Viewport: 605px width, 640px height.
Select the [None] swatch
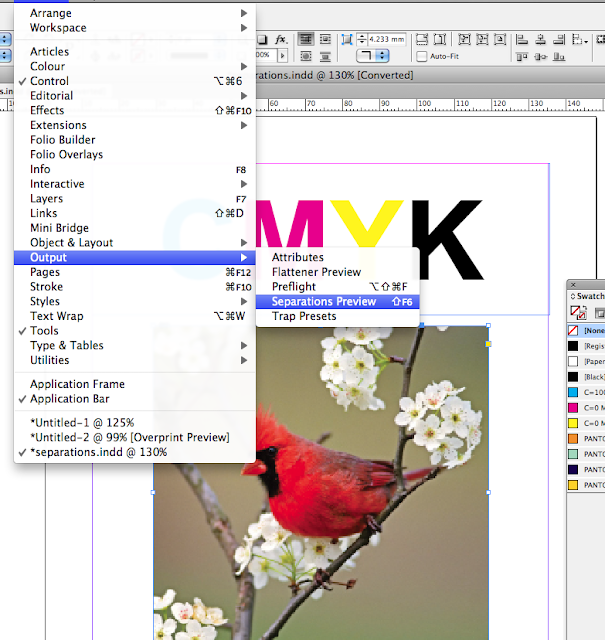click(x=586, y=330)
